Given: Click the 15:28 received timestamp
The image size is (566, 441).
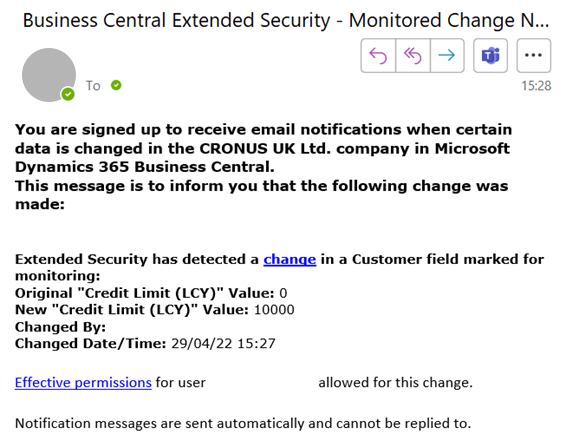Looking at the screenshot, I should tap(536, 86).
